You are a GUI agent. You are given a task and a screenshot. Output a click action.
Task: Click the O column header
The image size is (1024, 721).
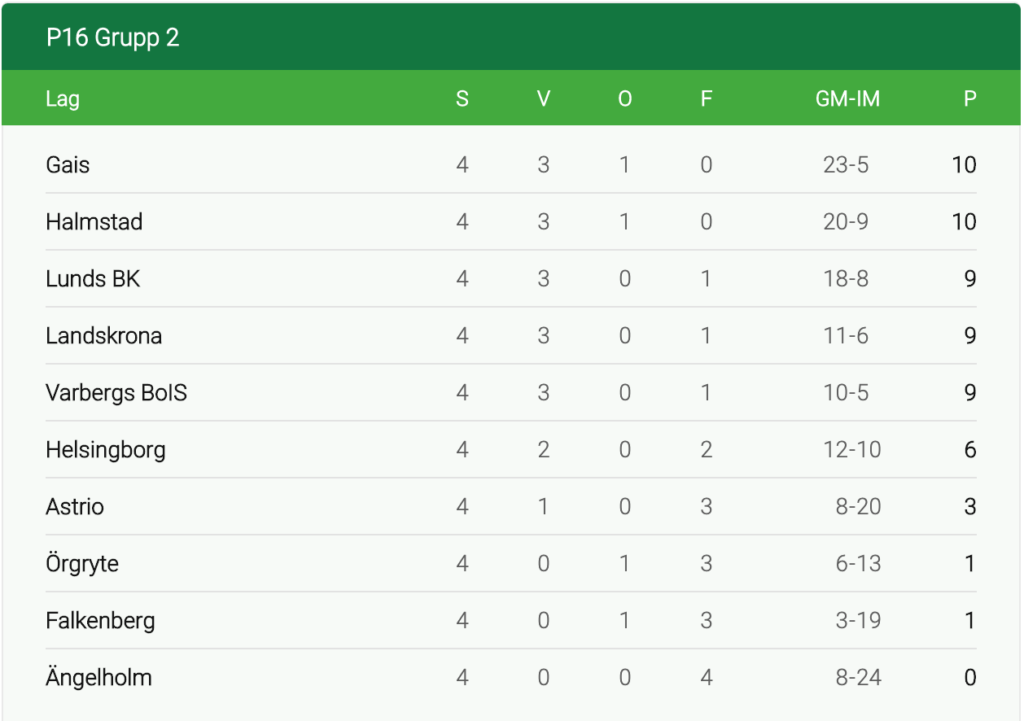pos(625,99)
